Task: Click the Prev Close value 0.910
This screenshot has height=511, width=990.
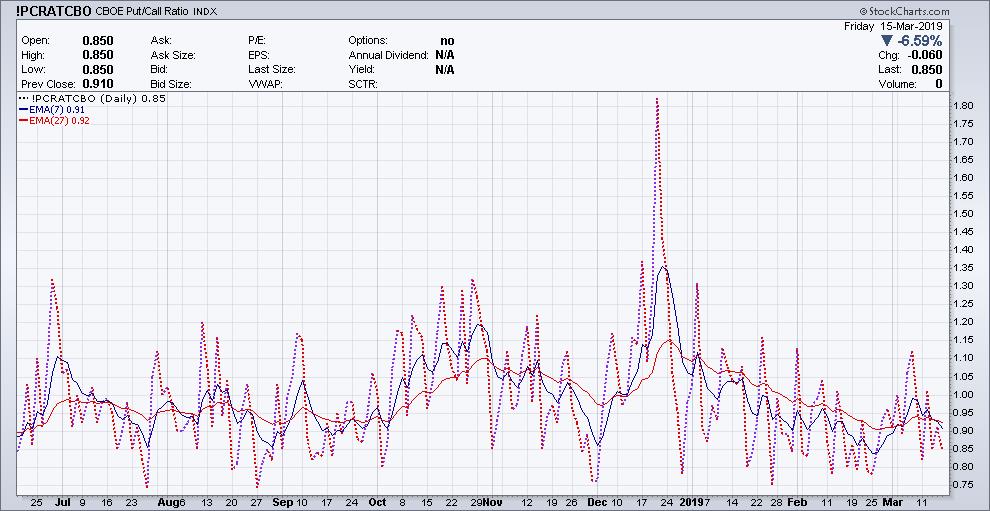Action: point(97,85)
